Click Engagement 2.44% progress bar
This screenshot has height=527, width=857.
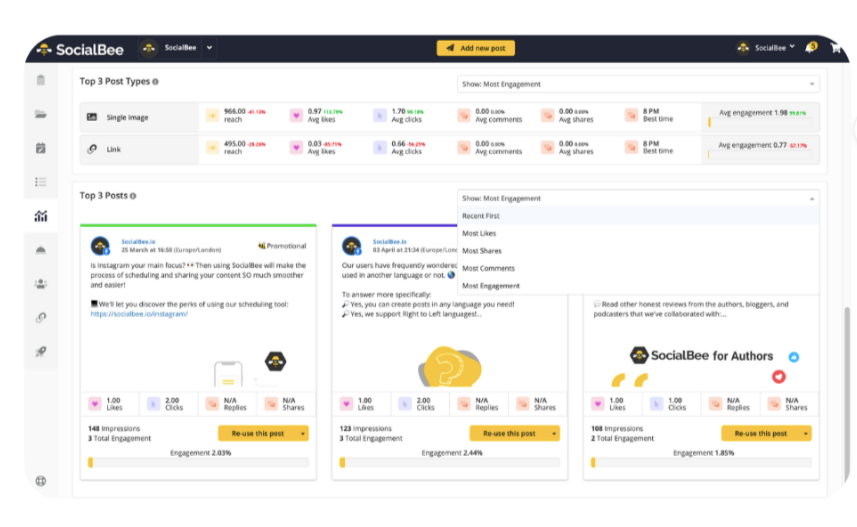point(450,462)
